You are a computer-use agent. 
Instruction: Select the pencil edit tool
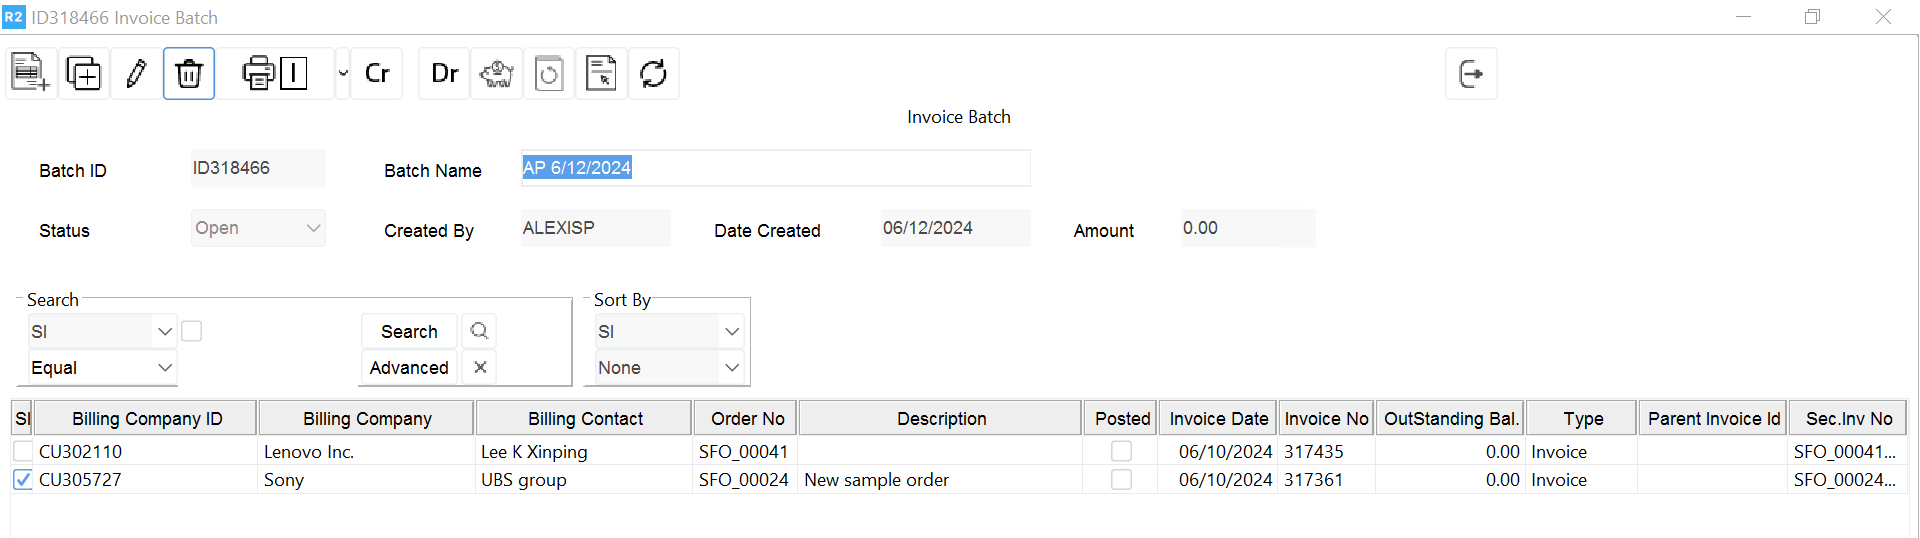coord(136,73)
